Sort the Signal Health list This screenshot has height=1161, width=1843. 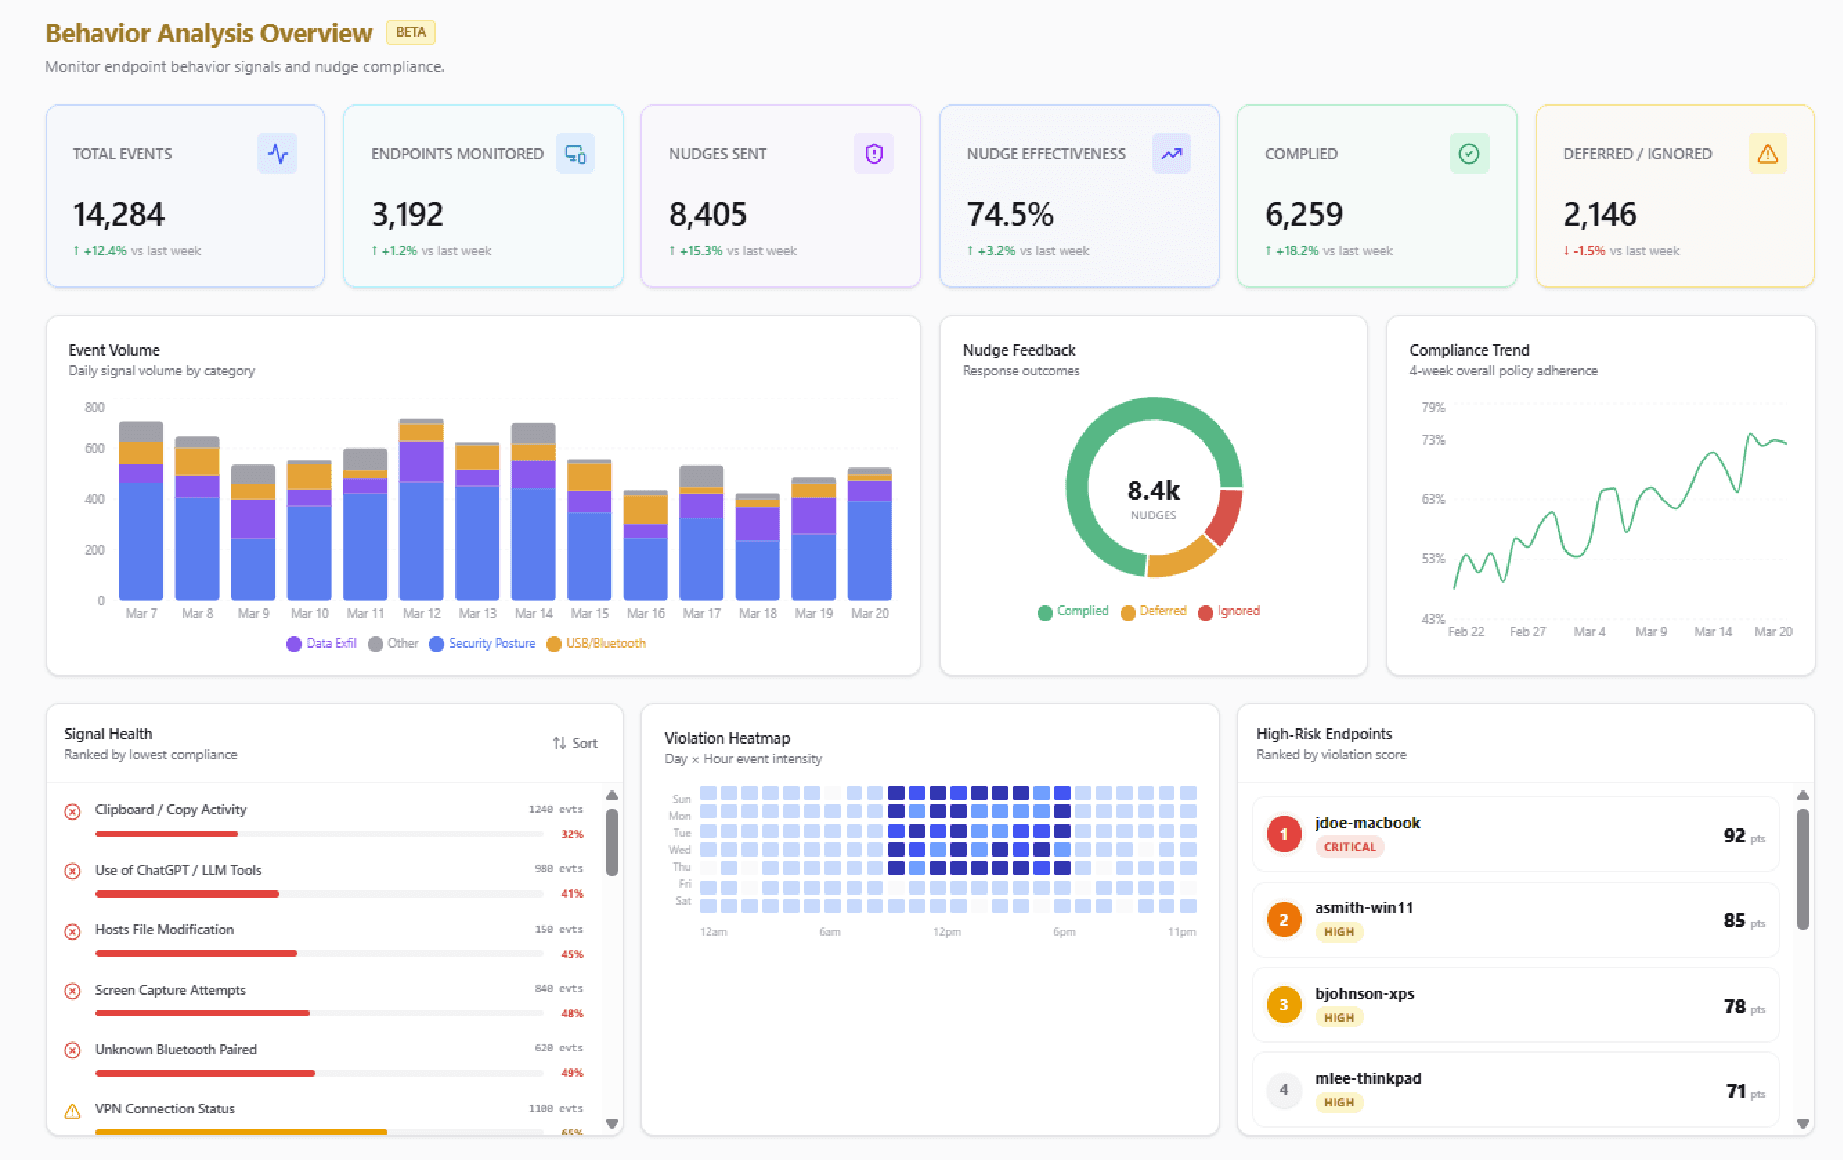click(575, 743)
